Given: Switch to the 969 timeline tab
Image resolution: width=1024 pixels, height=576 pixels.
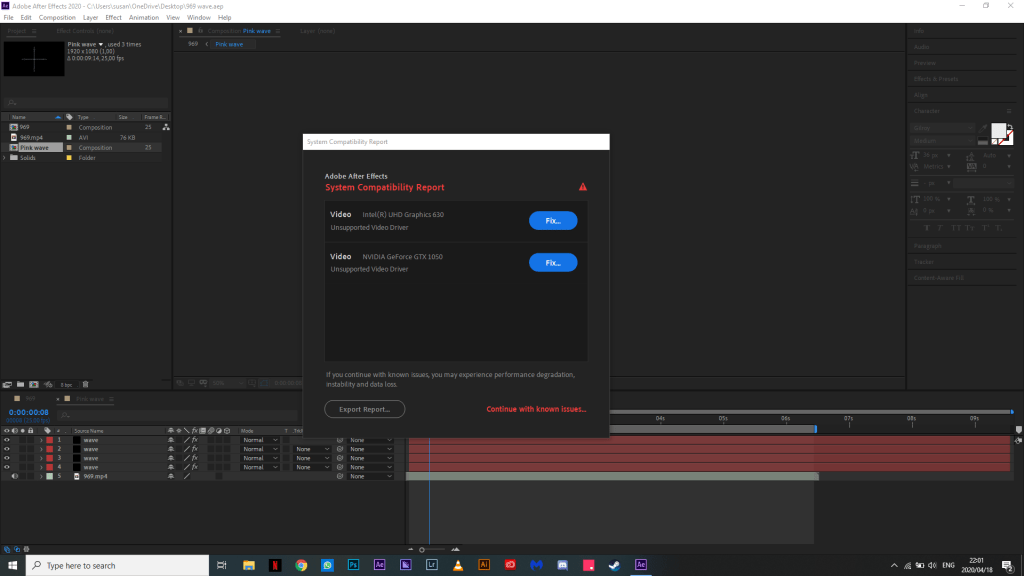Looking at the screenshot, I should 31,399.
